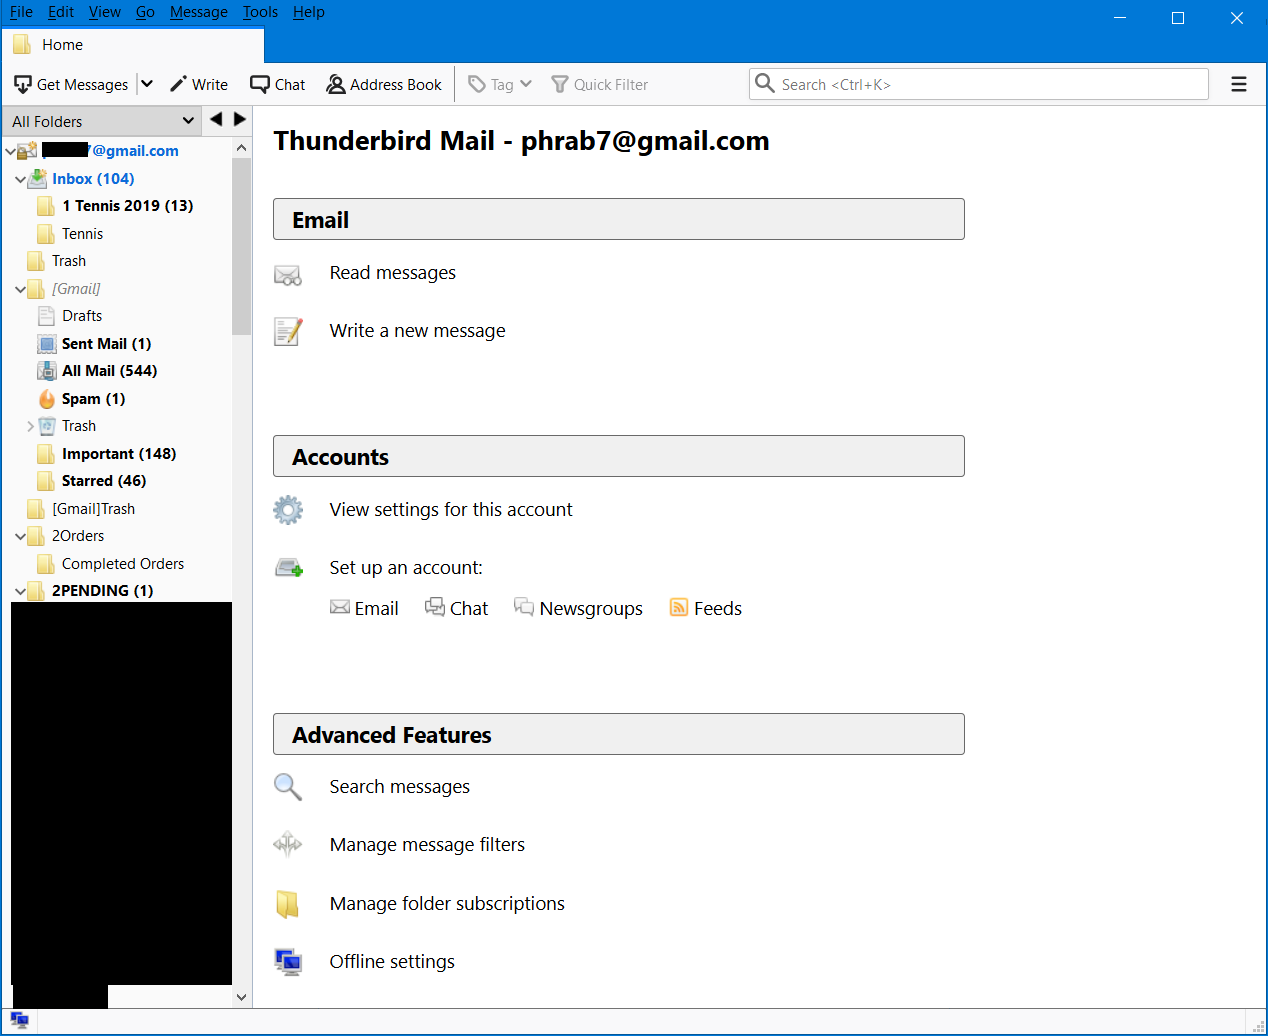The height and width of the screenshot is (1036, 1268).
Task: Open the Address Book
Action: [384, 84]
